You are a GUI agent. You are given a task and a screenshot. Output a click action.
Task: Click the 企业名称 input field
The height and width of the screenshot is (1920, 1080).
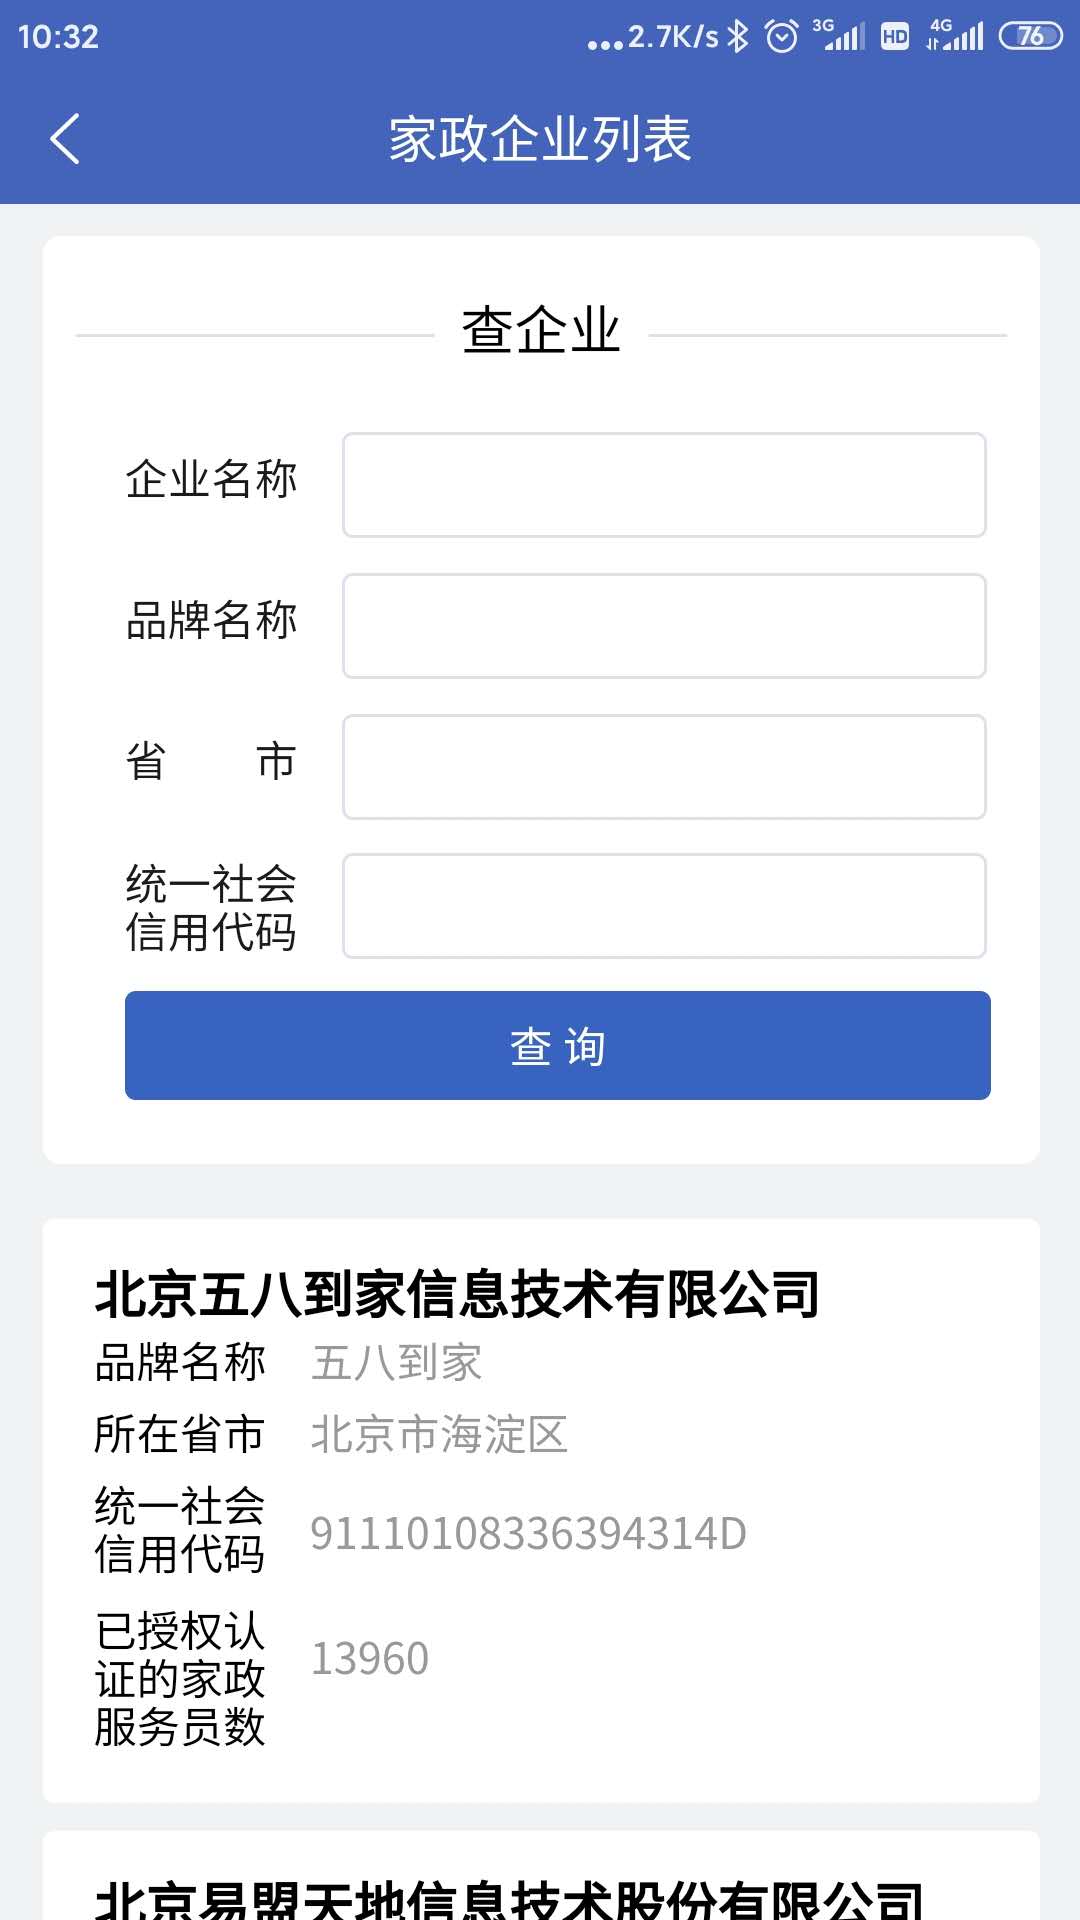663,484
